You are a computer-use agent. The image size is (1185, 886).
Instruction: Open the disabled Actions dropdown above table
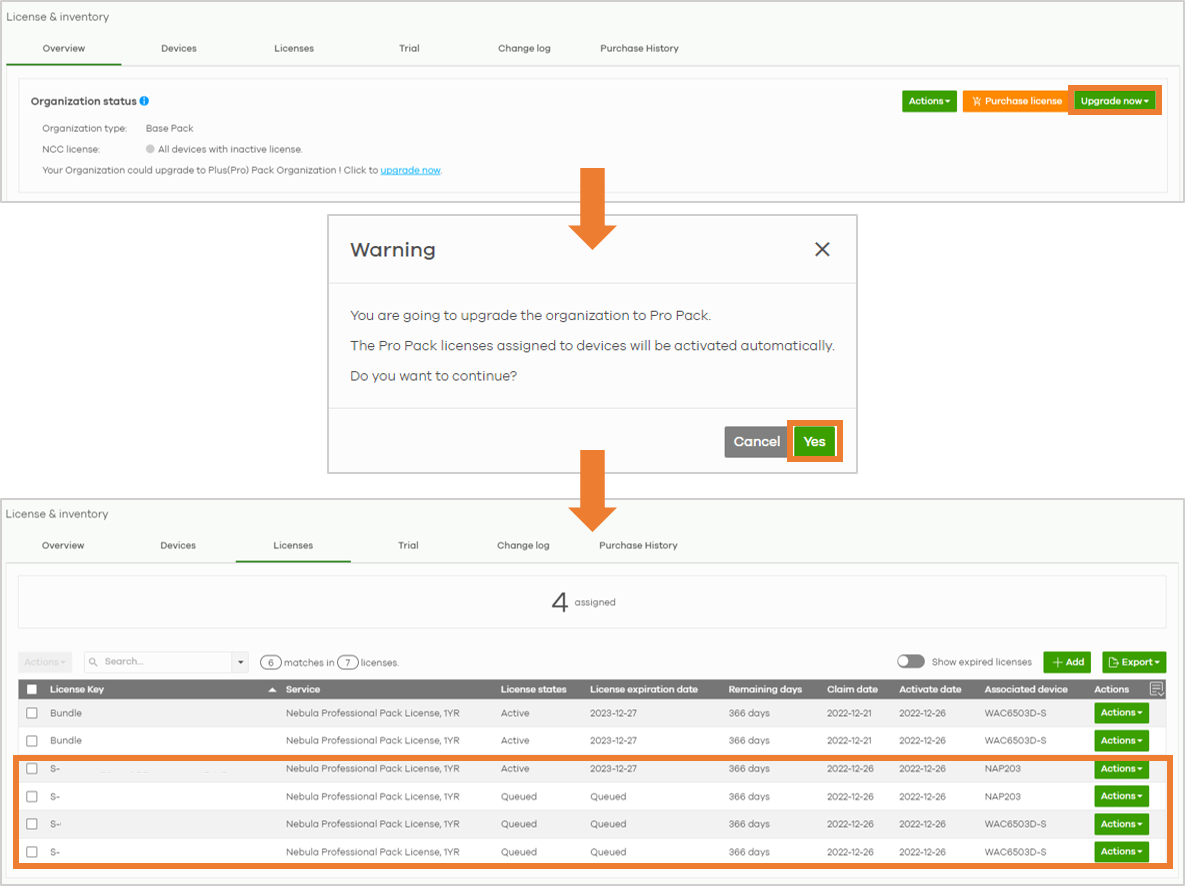[x=45, y=662]
